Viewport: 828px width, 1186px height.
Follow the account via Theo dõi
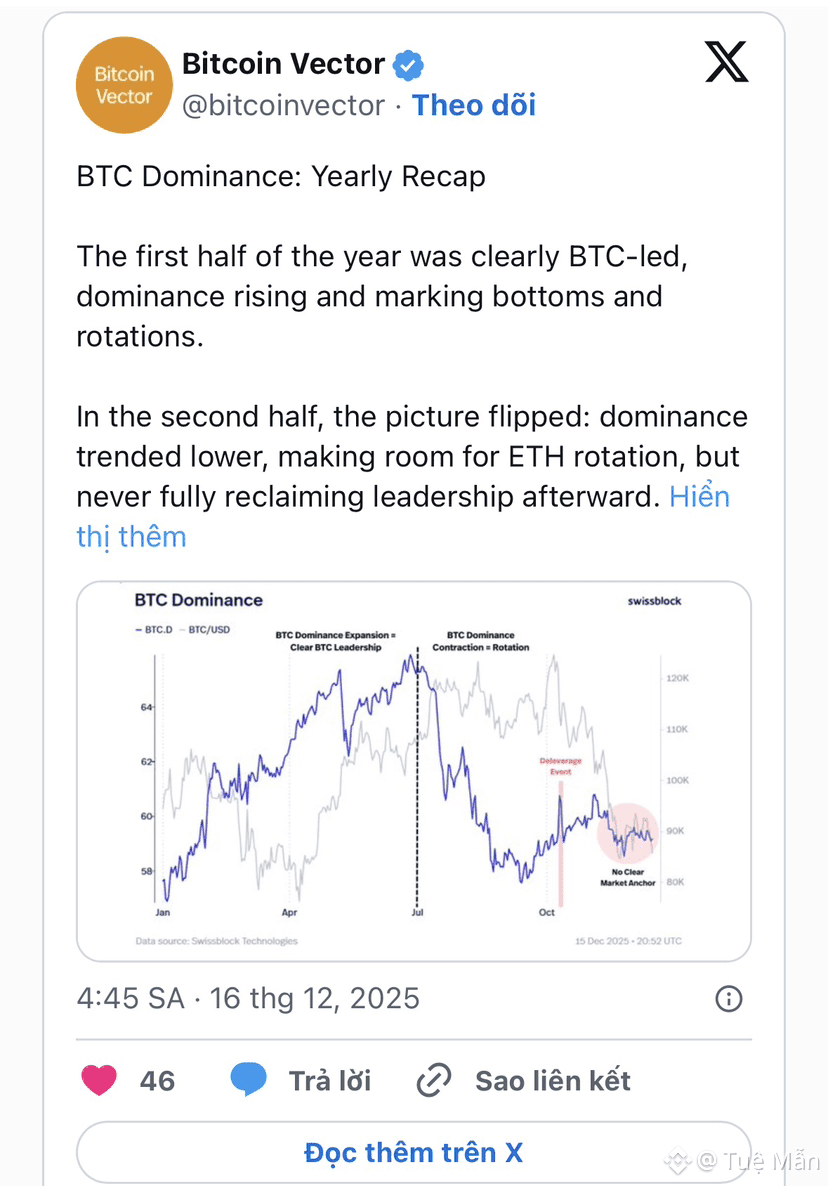tap(474, 105)
